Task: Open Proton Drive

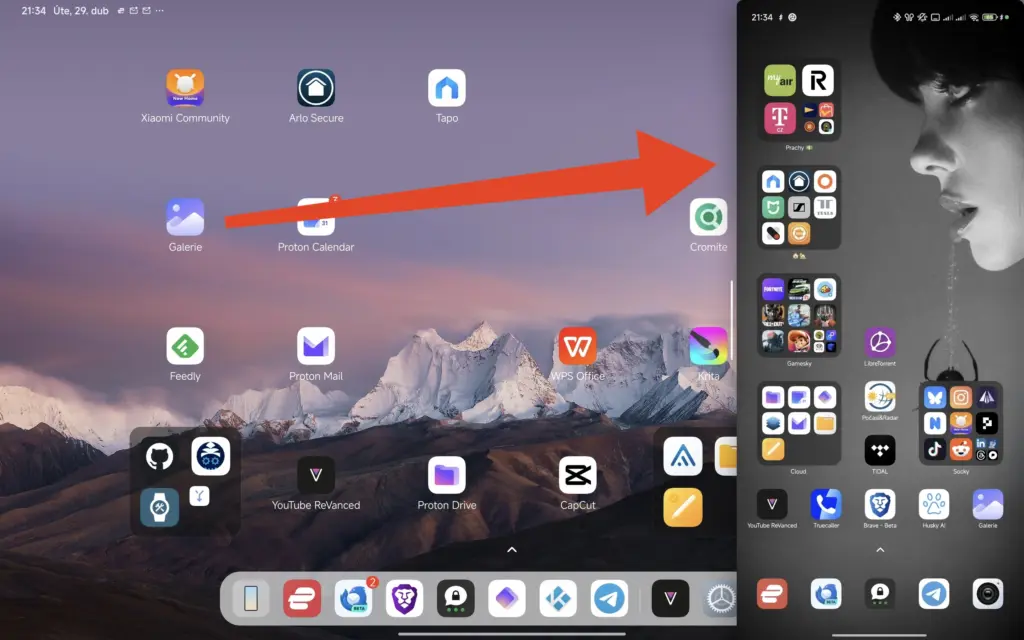Action: pyautogui.click(x=447, y=475)
